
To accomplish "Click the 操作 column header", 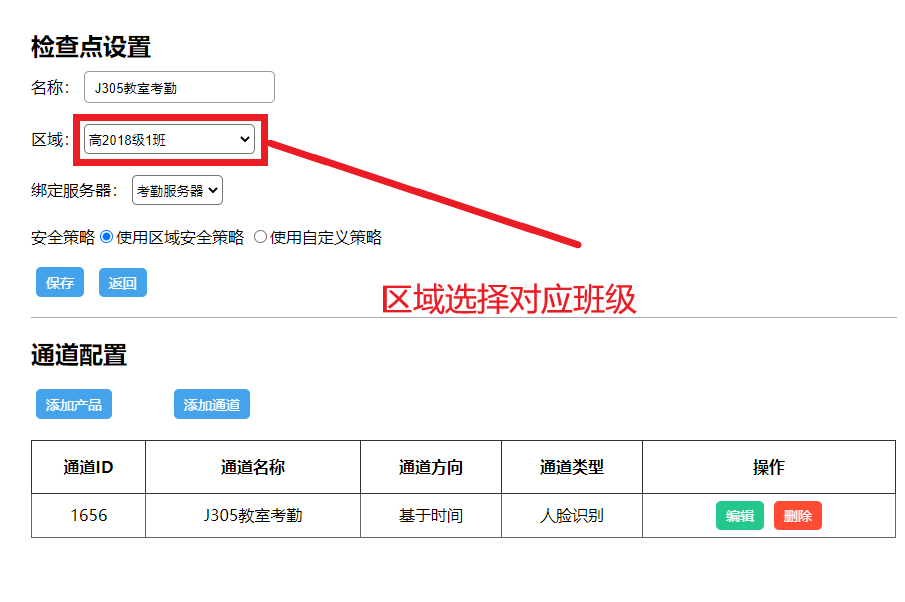I will pos(768,467).
